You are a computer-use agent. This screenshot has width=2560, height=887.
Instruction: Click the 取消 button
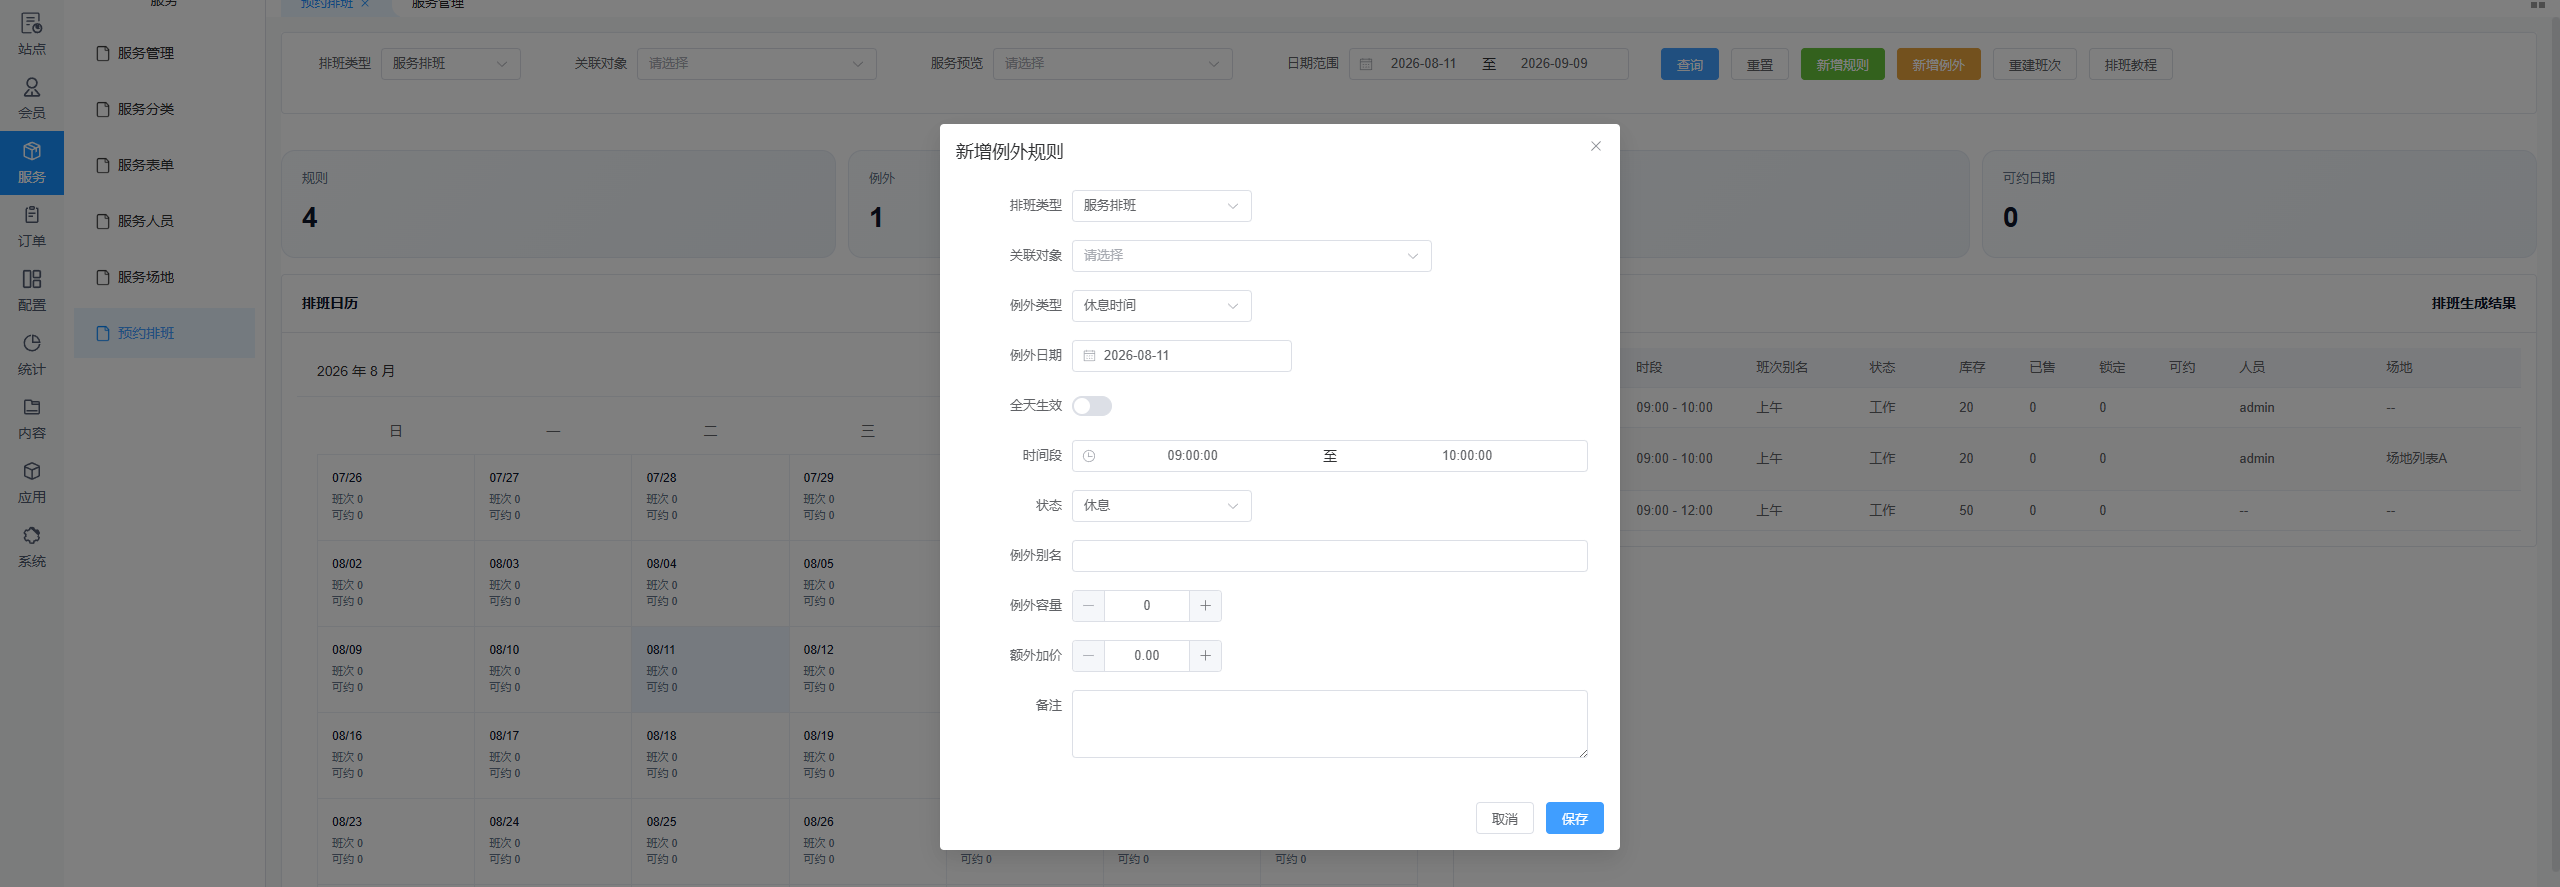tap(1504, 818)
